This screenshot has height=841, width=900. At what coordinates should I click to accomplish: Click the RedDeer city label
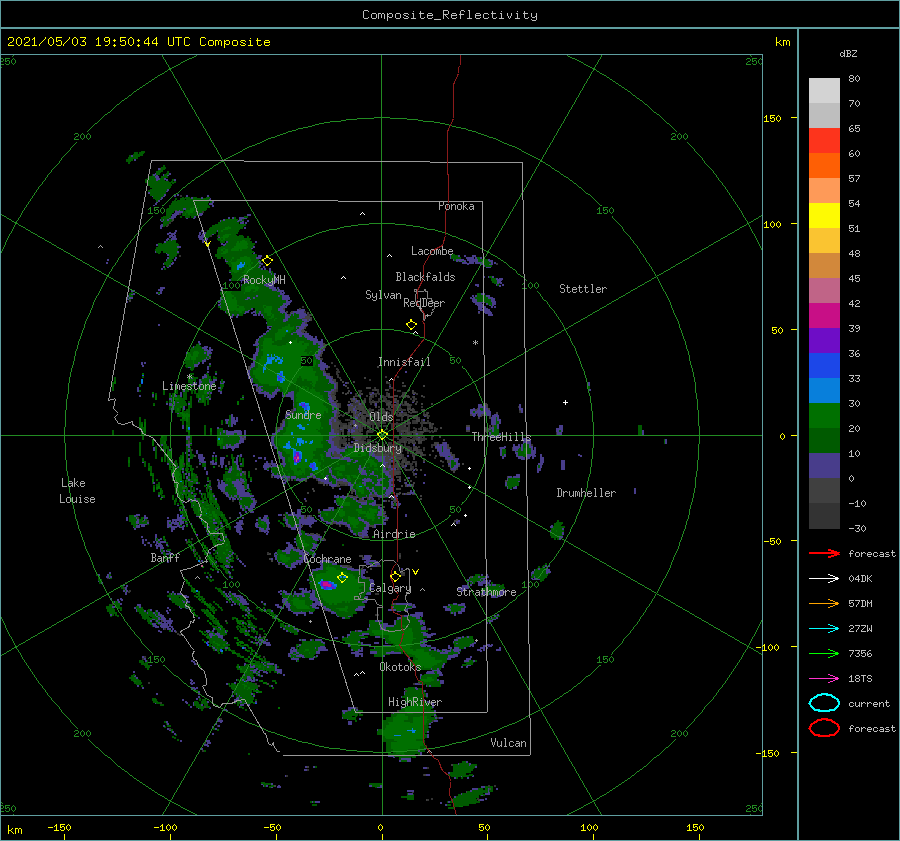click(x=424, y=303)
